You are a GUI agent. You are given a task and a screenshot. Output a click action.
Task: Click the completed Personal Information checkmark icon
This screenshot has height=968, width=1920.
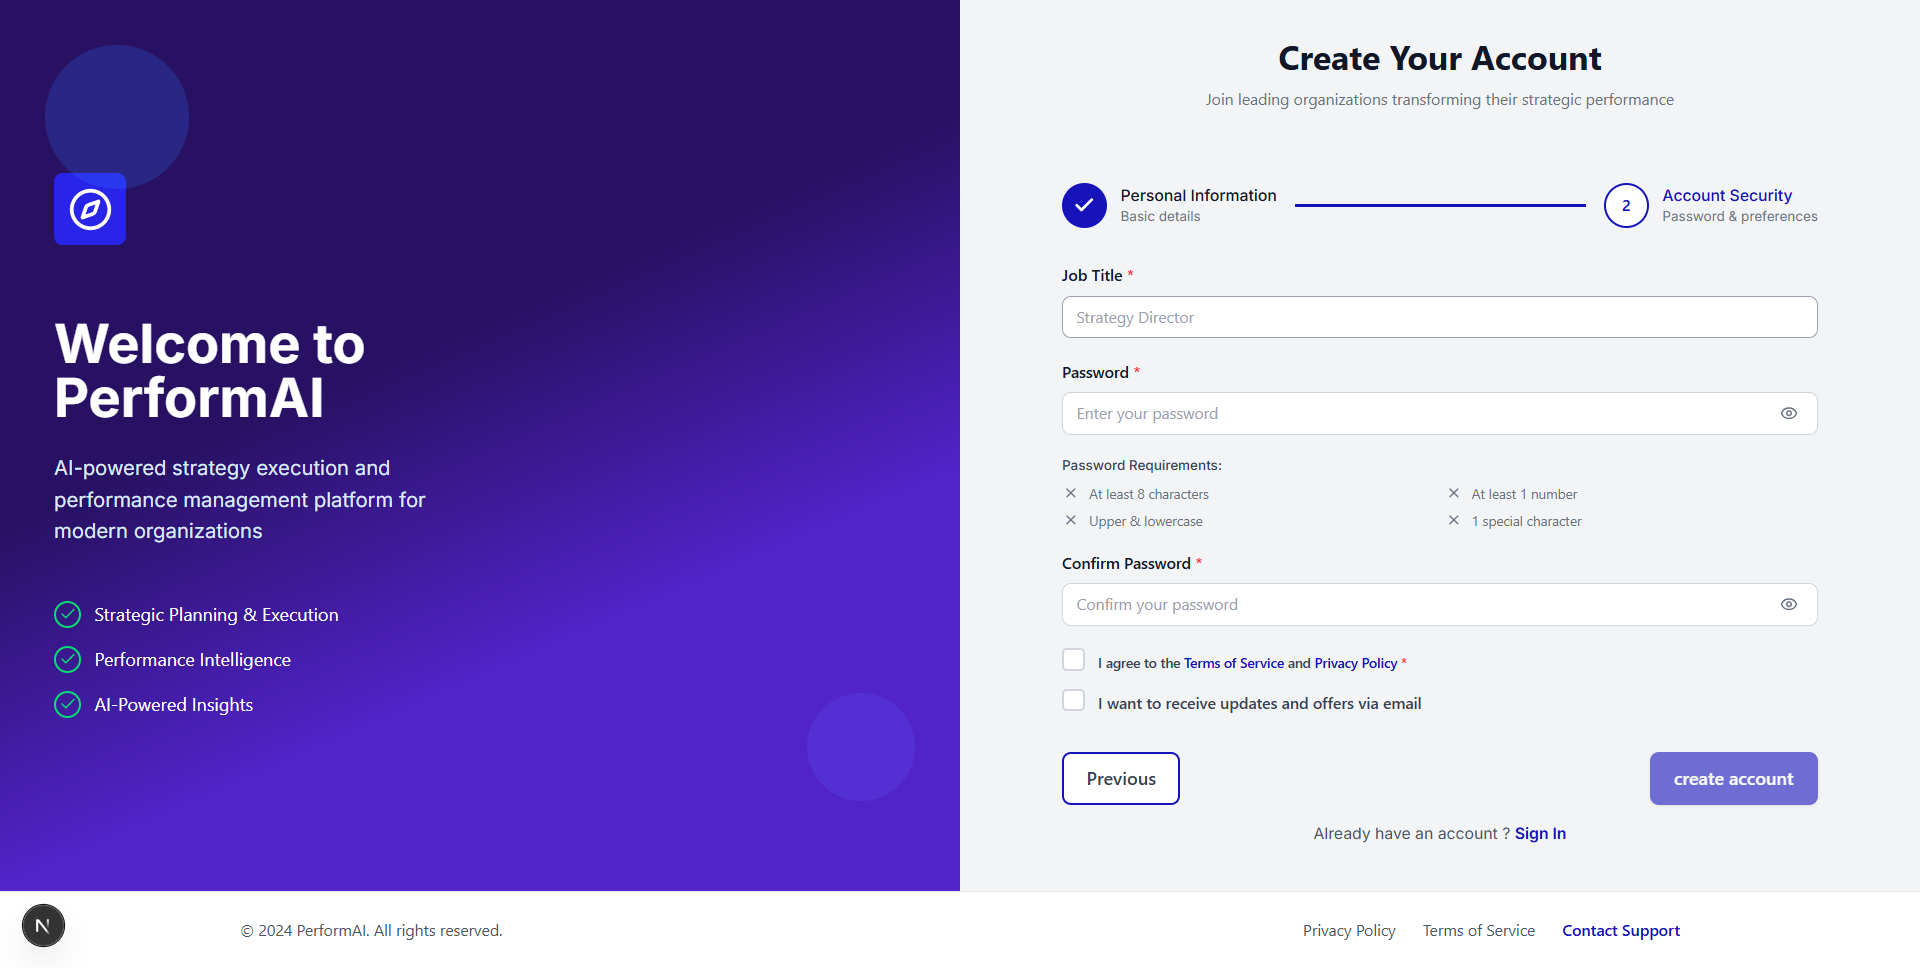[x=1083, y=205]
